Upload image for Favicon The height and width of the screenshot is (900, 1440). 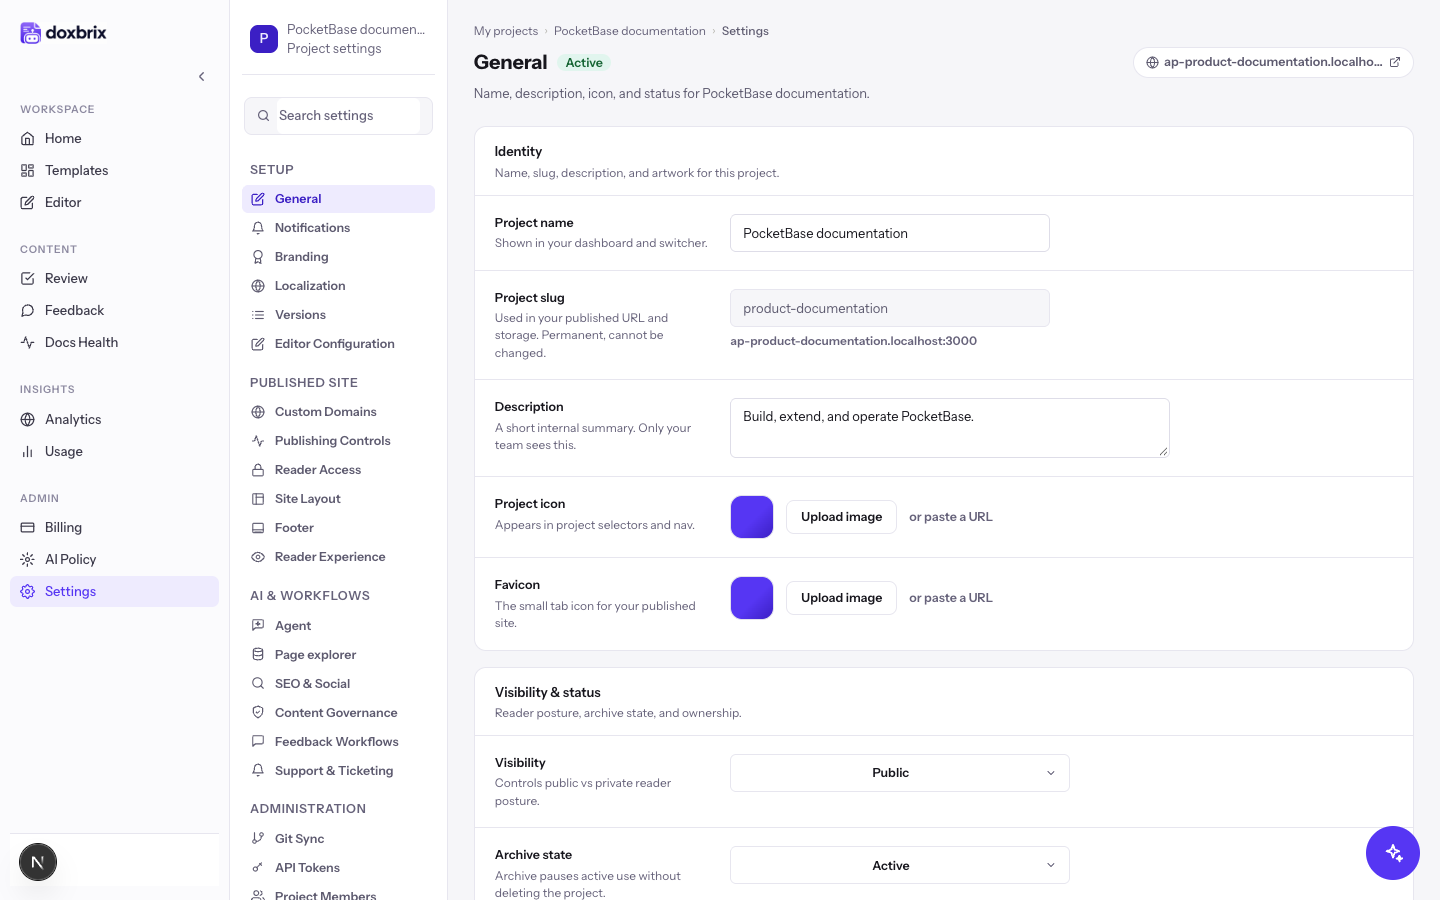pyautogui.click(x=841, y=598)
